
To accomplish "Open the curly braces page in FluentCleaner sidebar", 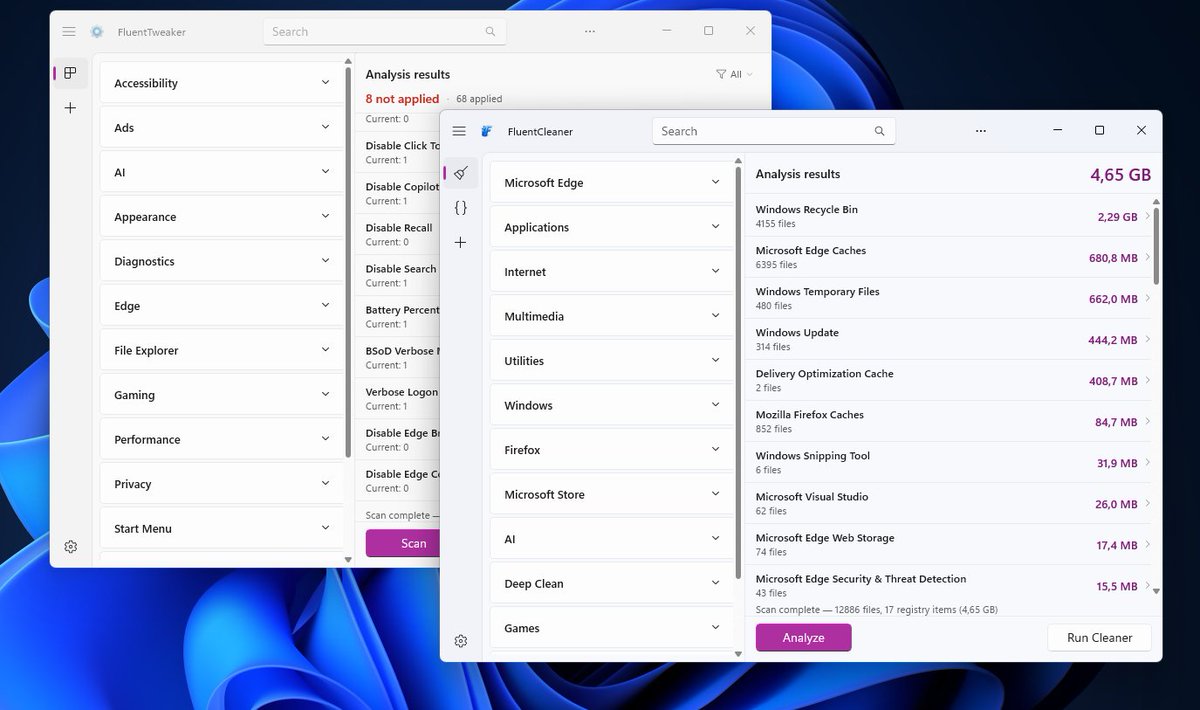I will pos(460,208).
